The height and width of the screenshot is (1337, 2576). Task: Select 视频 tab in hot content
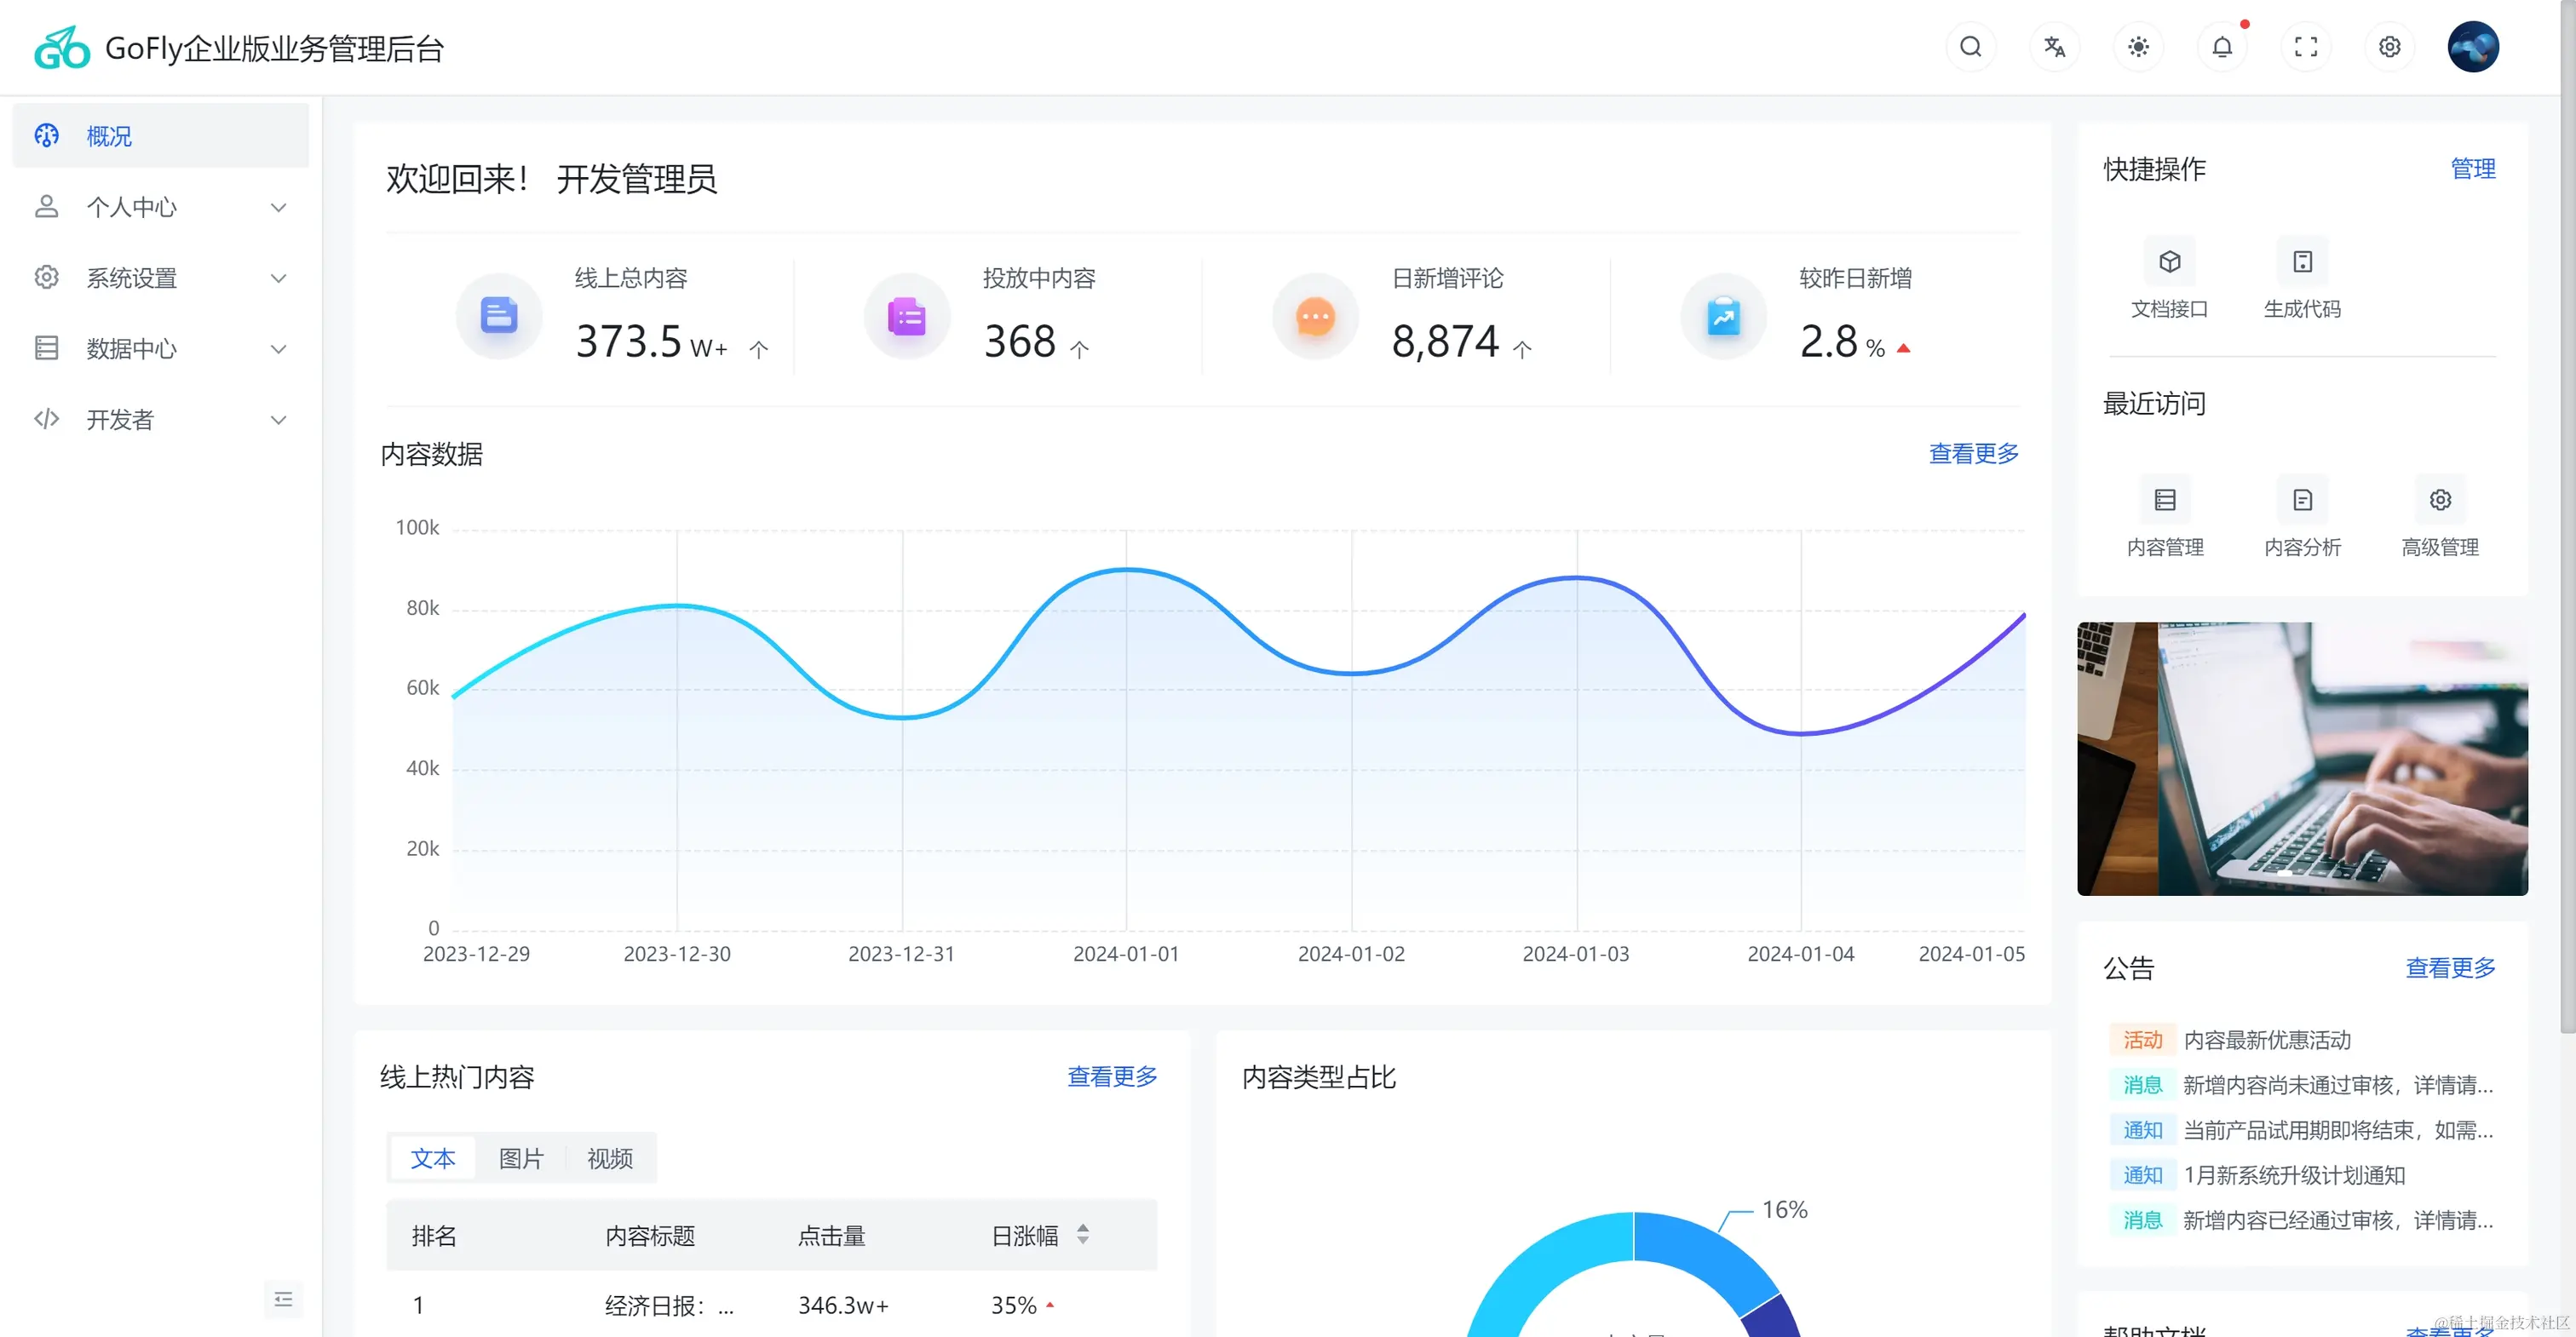coord(610,1158)
